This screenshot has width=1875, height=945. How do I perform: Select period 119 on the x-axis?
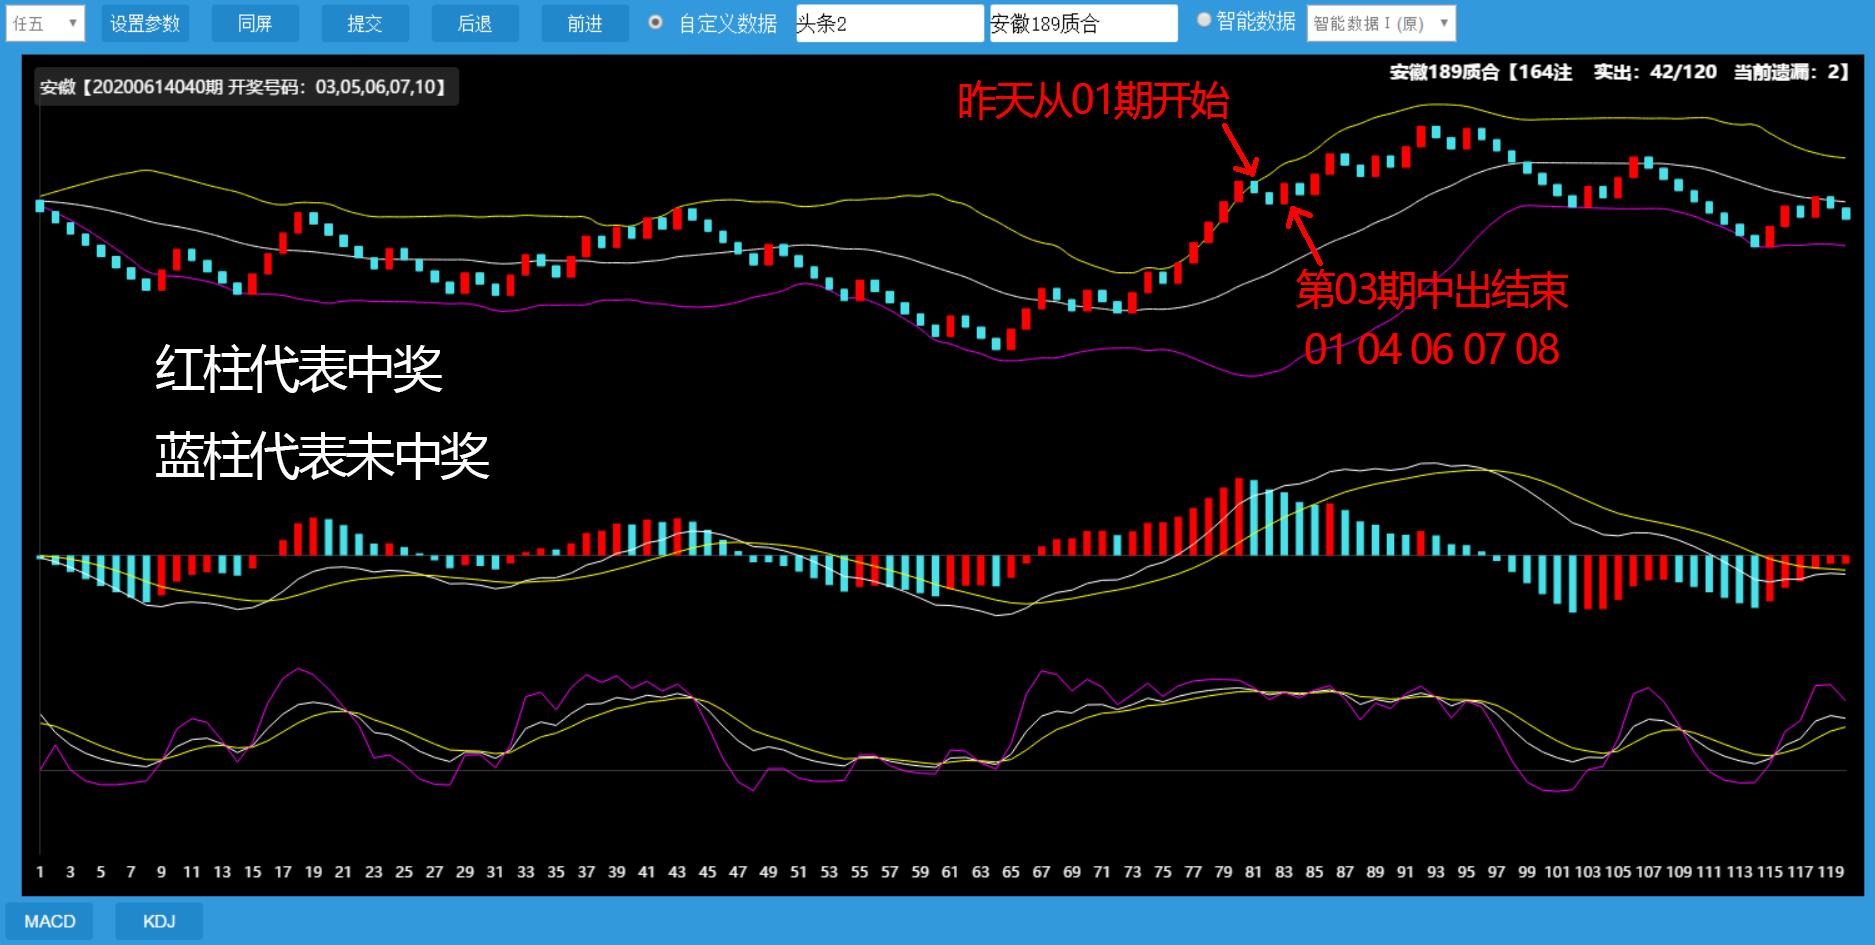tap(1831, 872)
